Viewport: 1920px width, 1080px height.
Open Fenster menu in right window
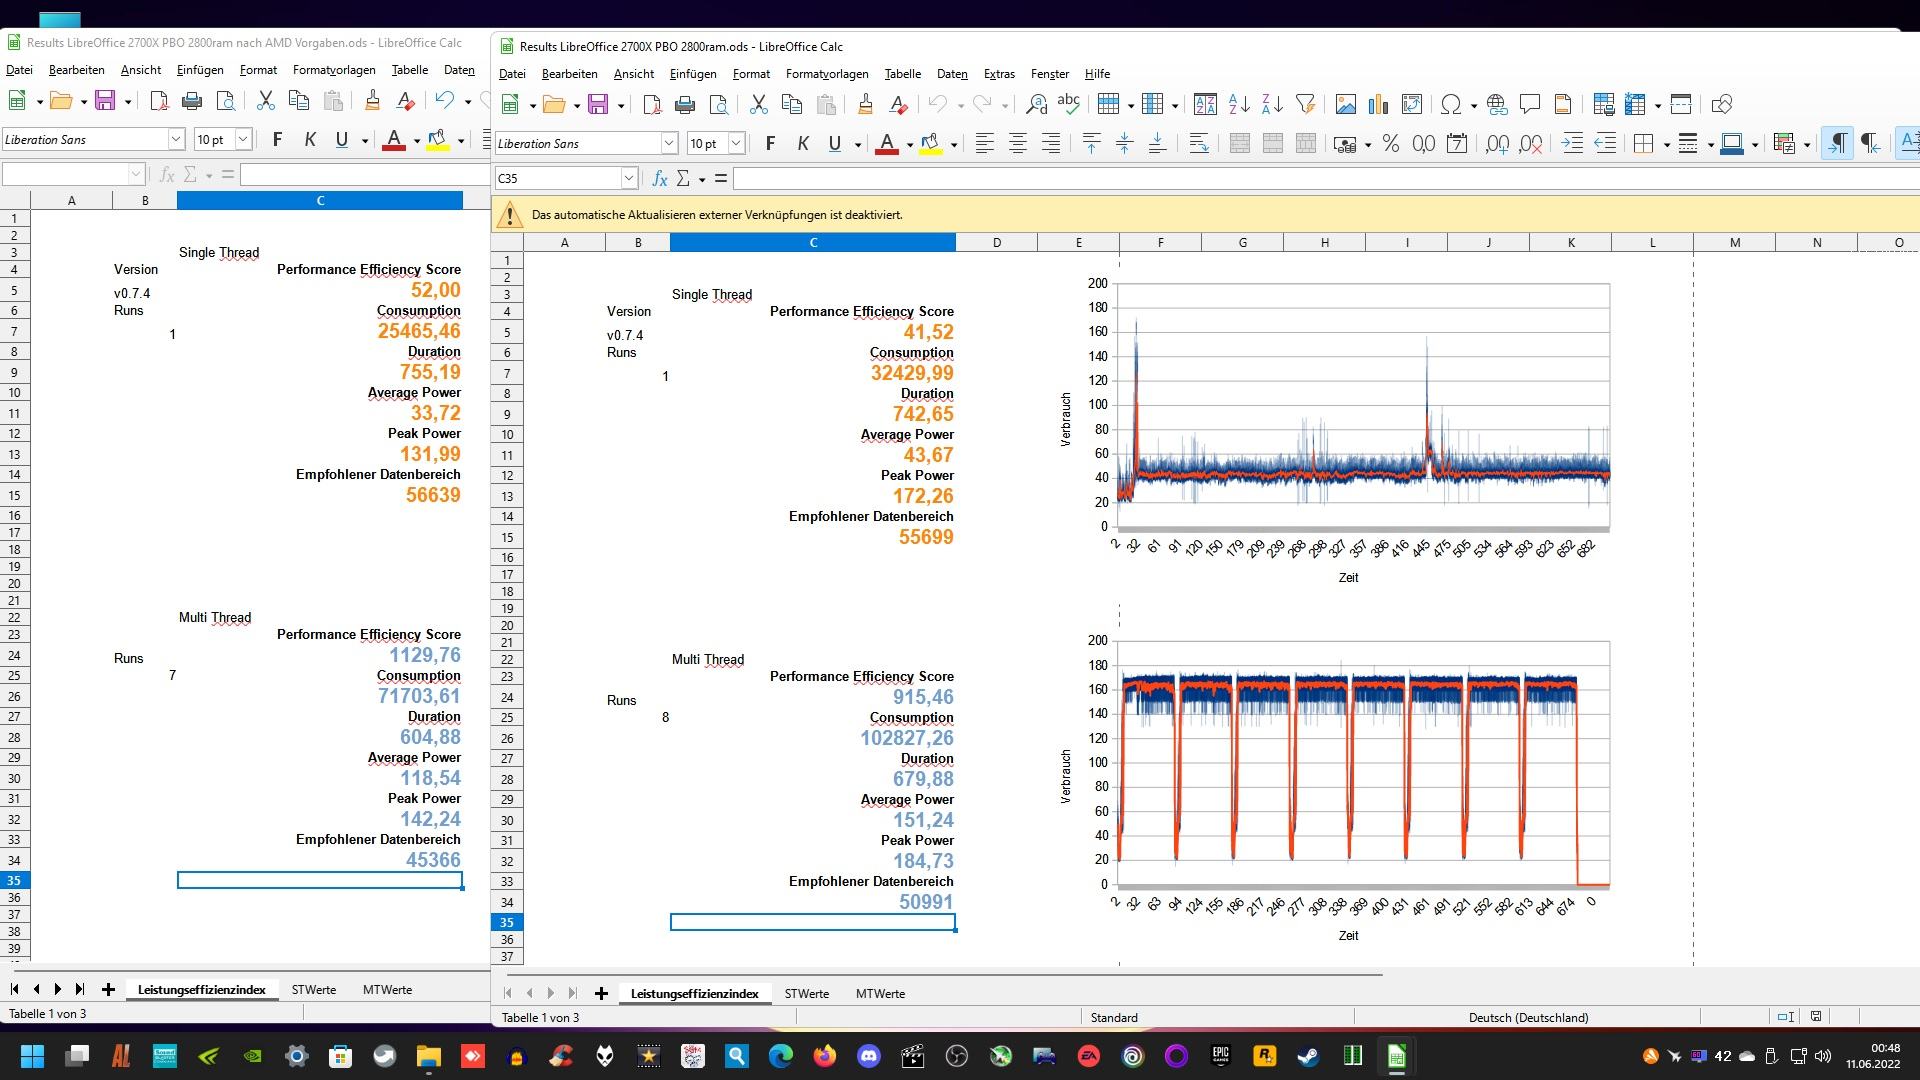[1049, 73]
